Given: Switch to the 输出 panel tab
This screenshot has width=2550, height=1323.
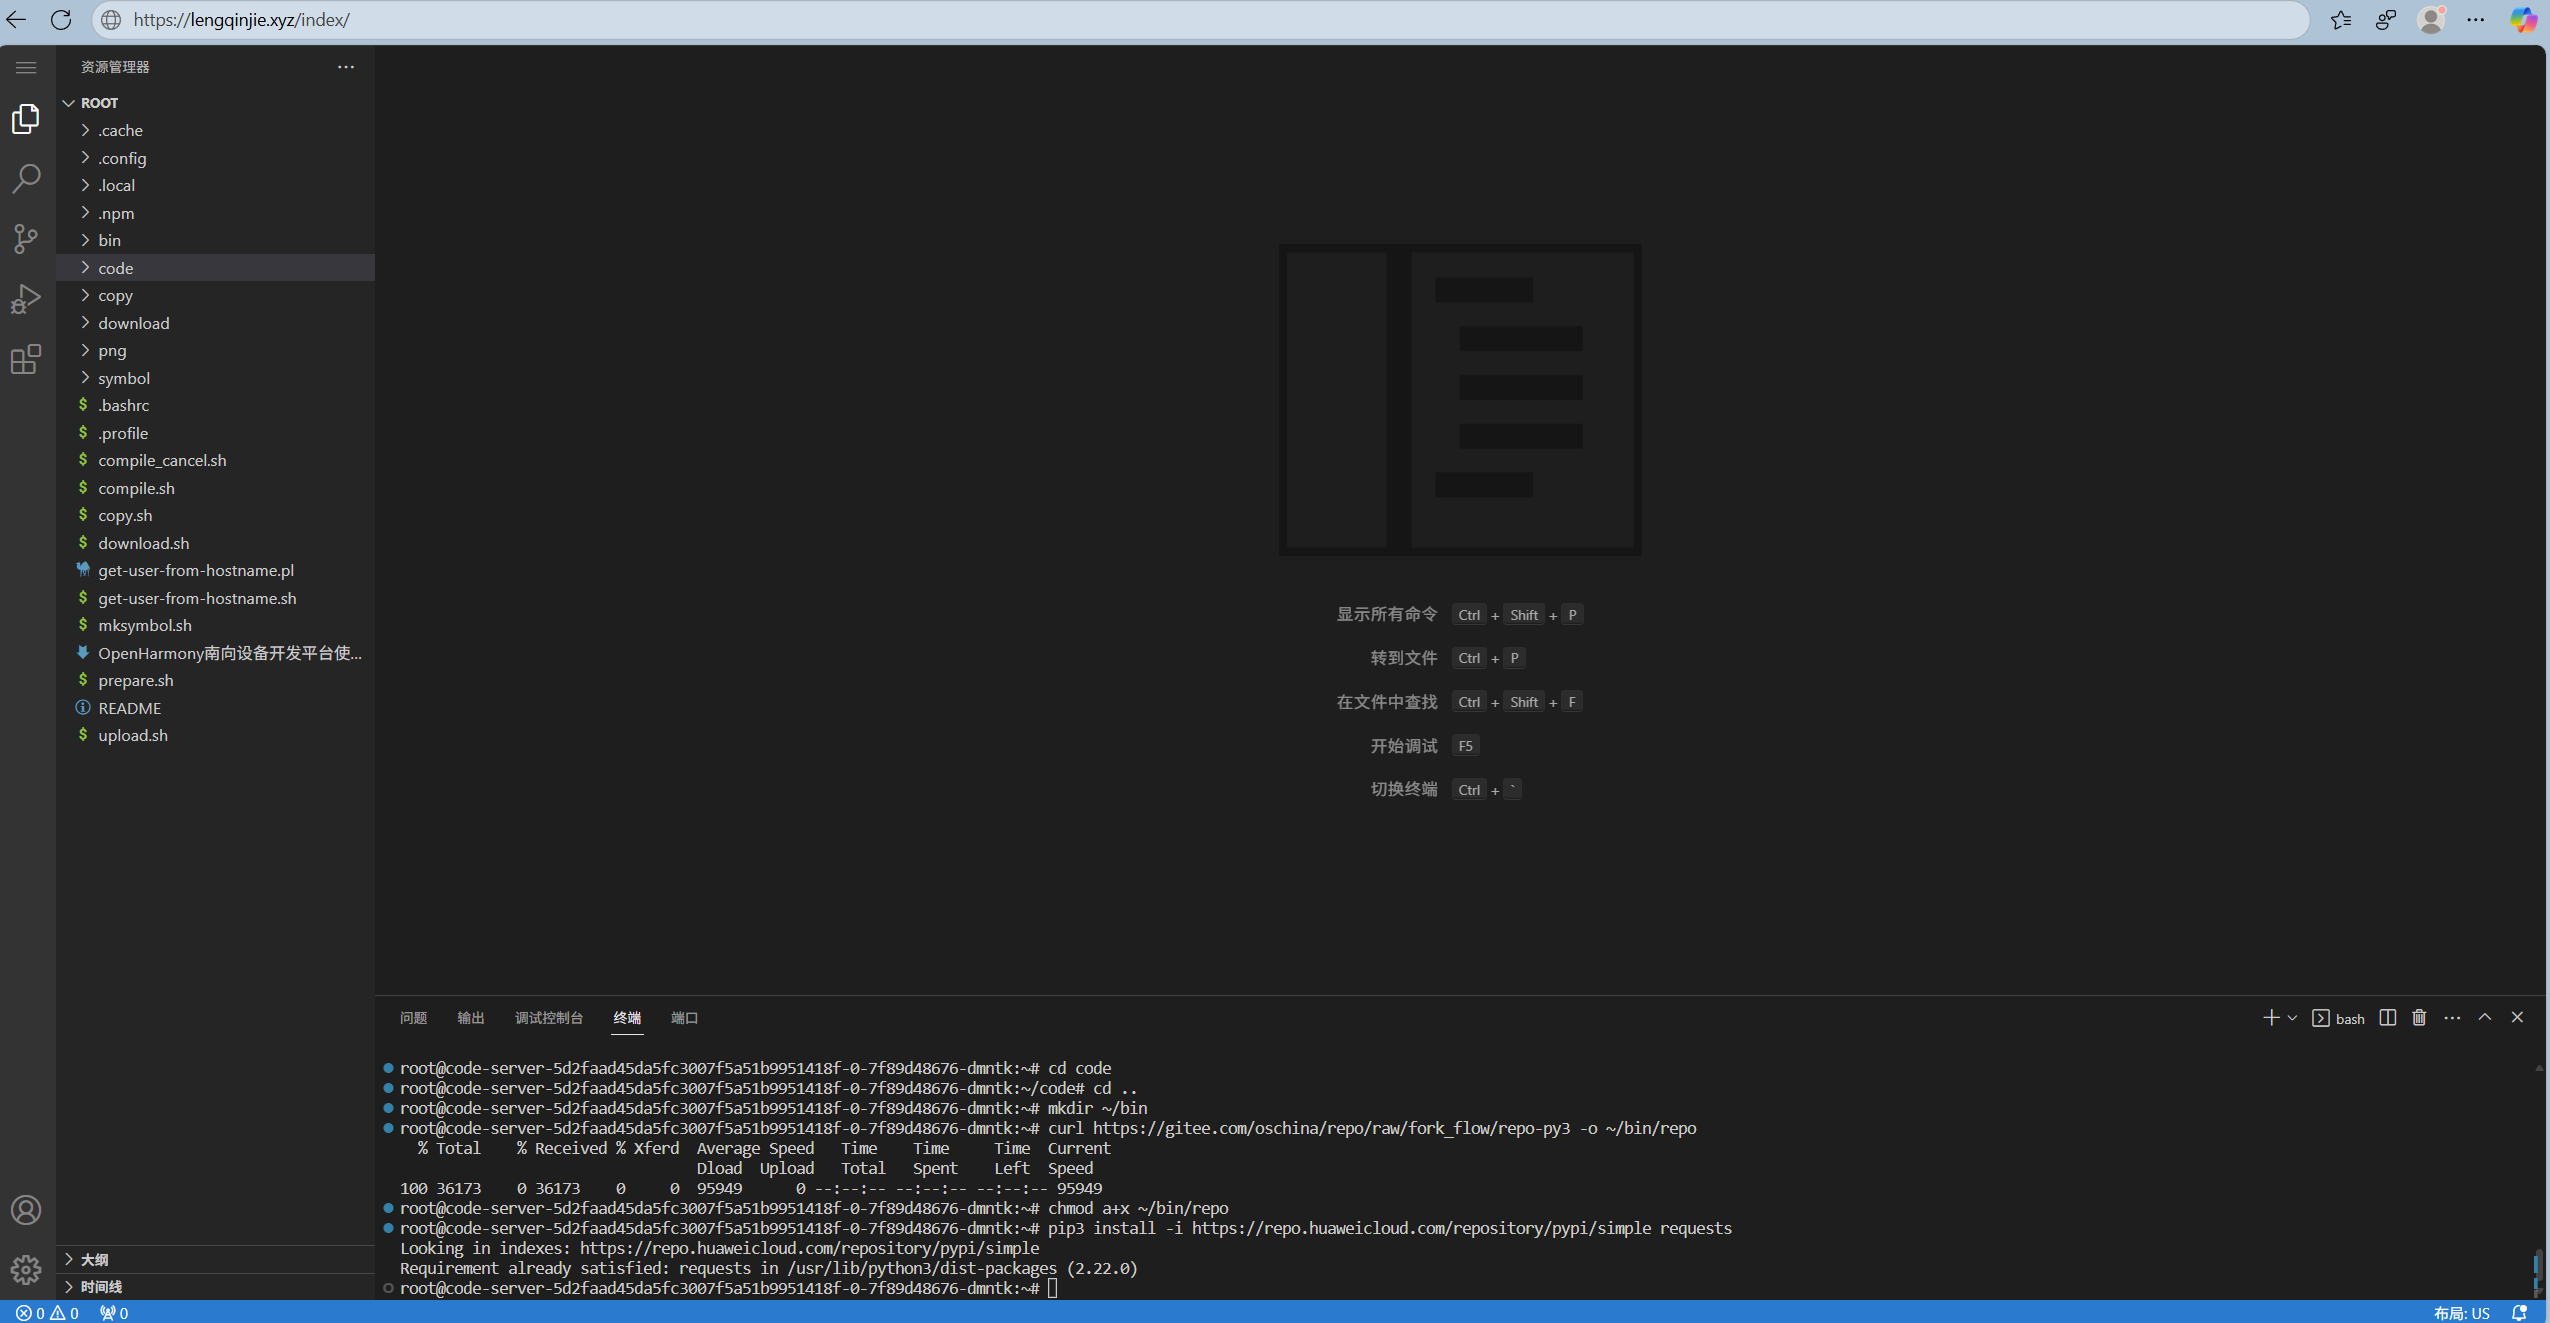Looking at the screenshot, I should click(471, 1017).
